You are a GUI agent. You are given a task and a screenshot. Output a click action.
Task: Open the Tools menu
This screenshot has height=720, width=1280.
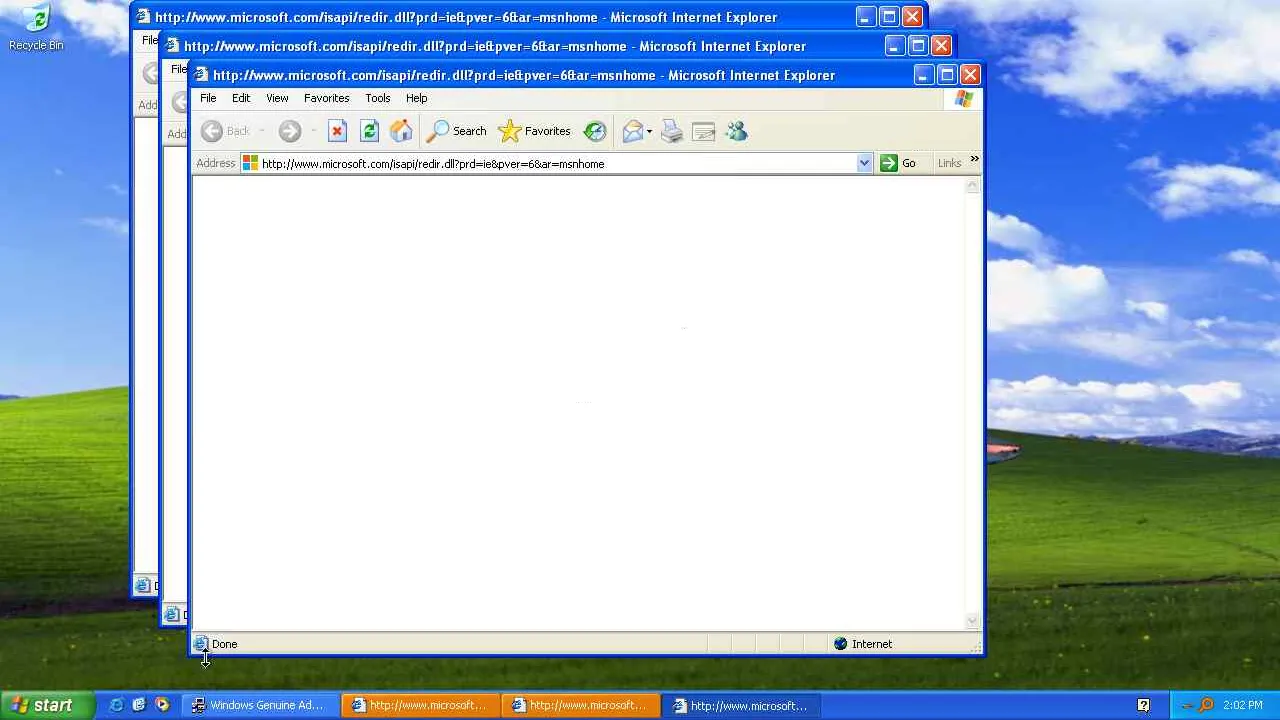378,98
